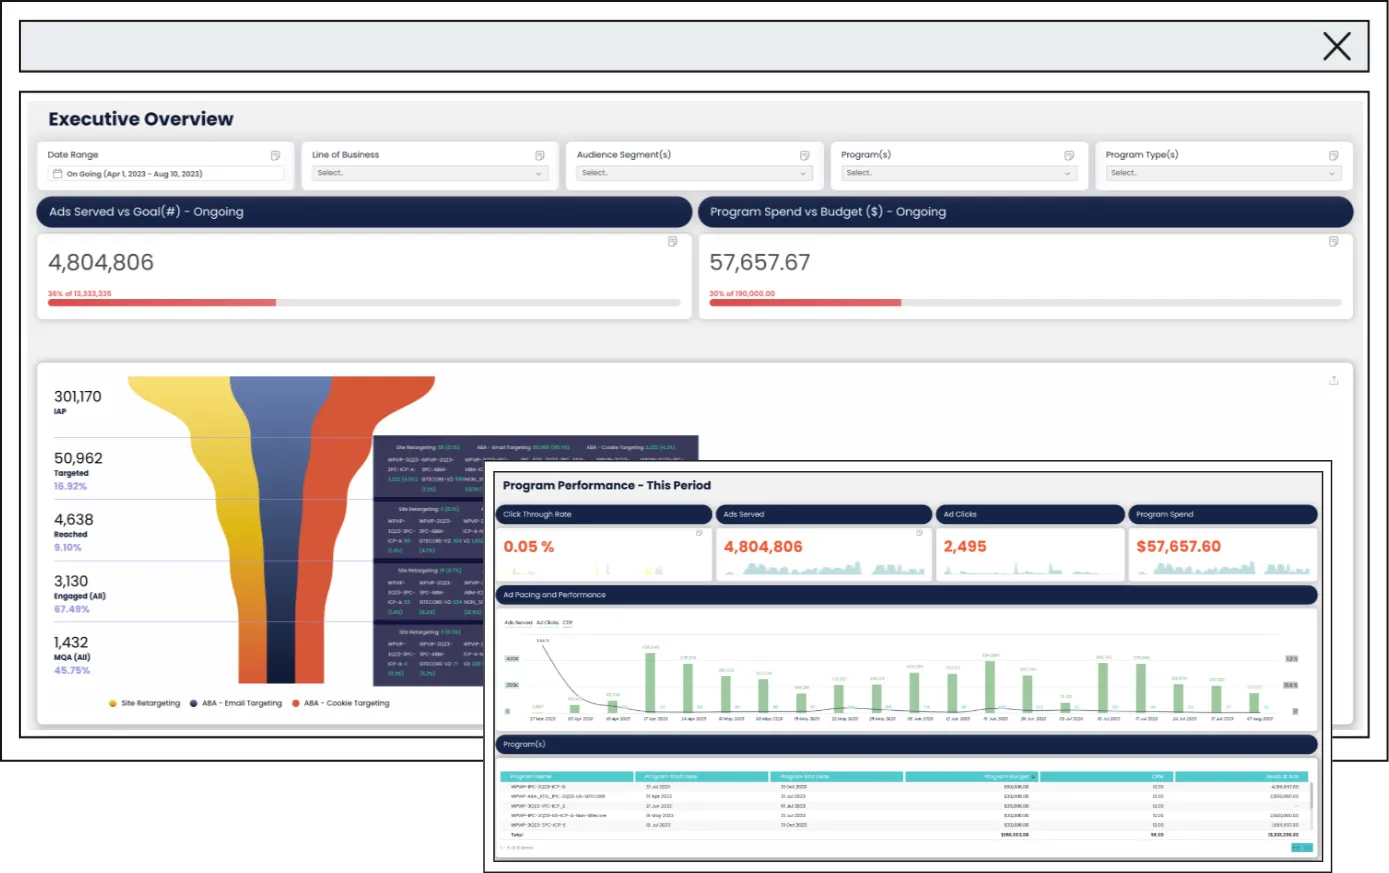
Task: Close the overlay with the X button
Action: (1336, 46)
